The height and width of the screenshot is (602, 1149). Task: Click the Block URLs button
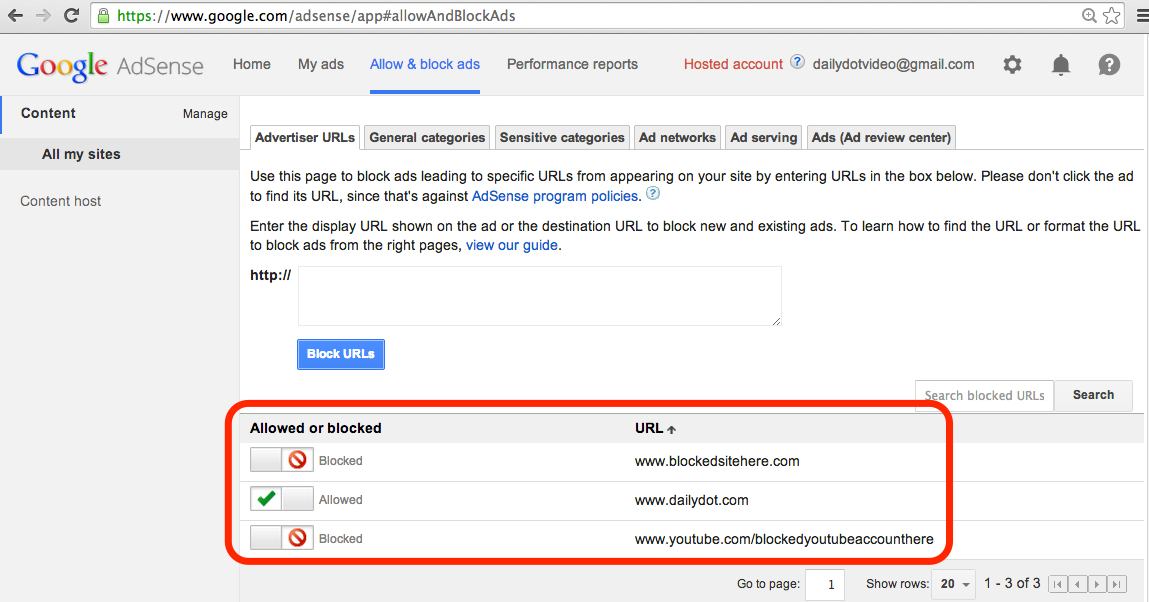click(x=341, y=354)
